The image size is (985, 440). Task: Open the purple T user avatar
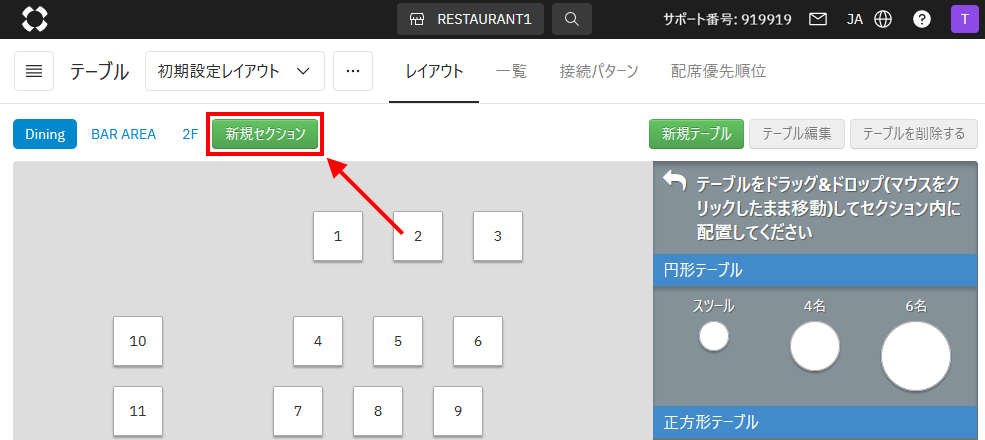tap(964, 19)
